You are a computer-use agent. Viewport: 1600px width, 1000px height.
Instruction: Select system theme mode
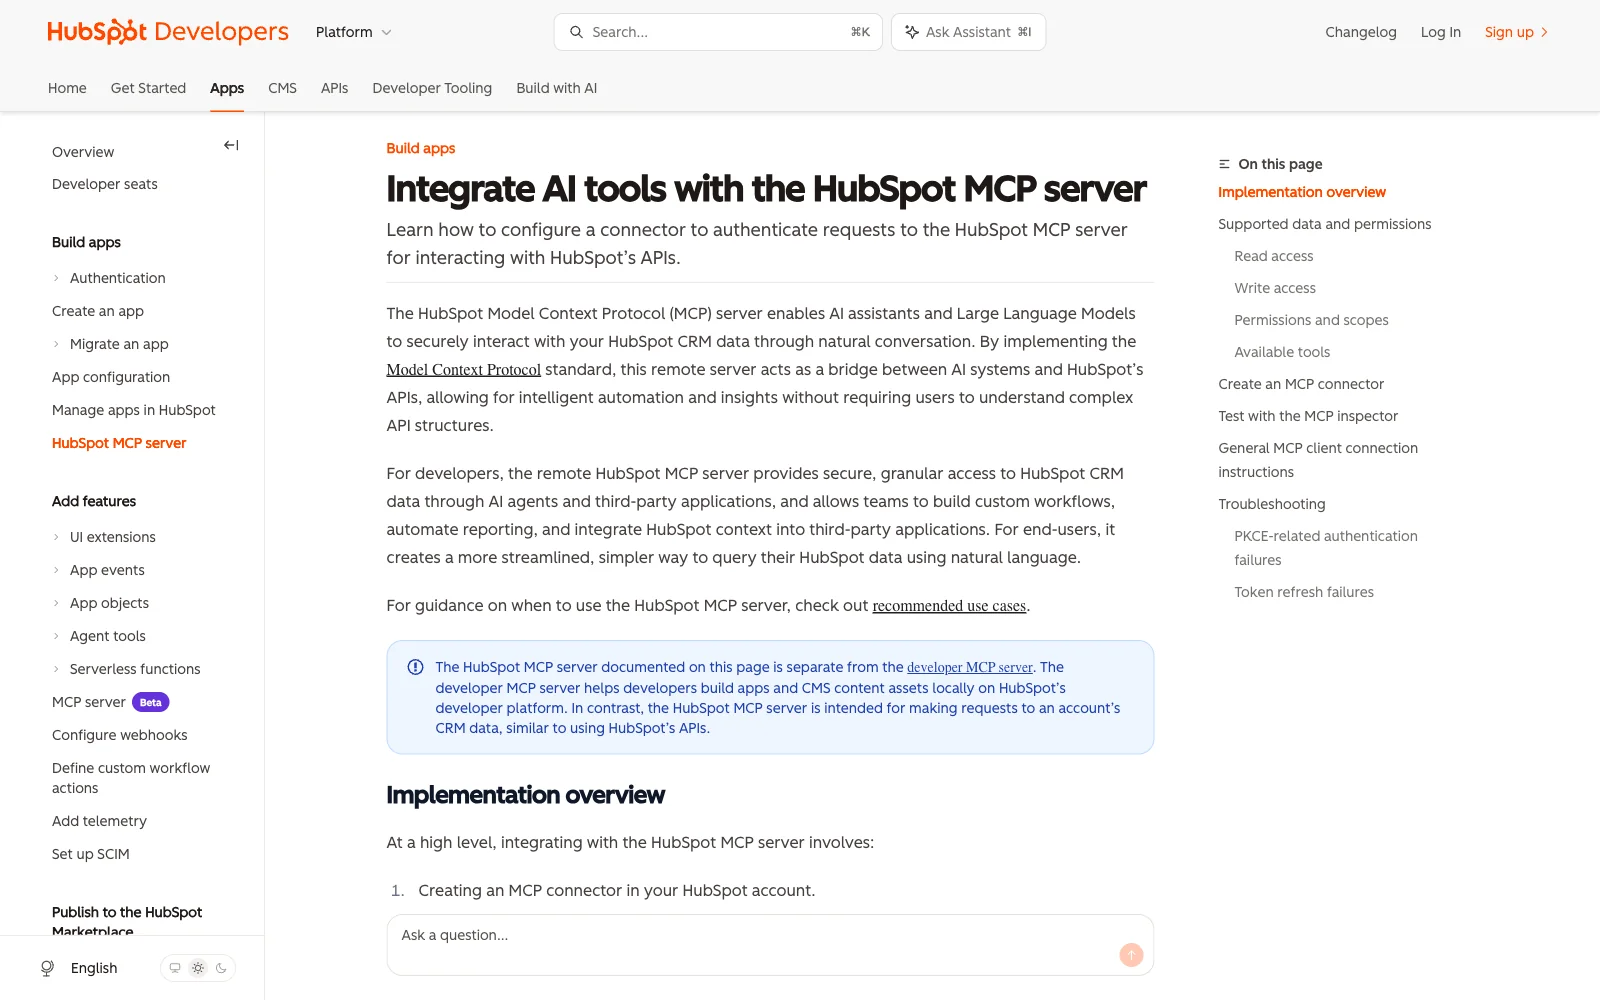(175, 968)
